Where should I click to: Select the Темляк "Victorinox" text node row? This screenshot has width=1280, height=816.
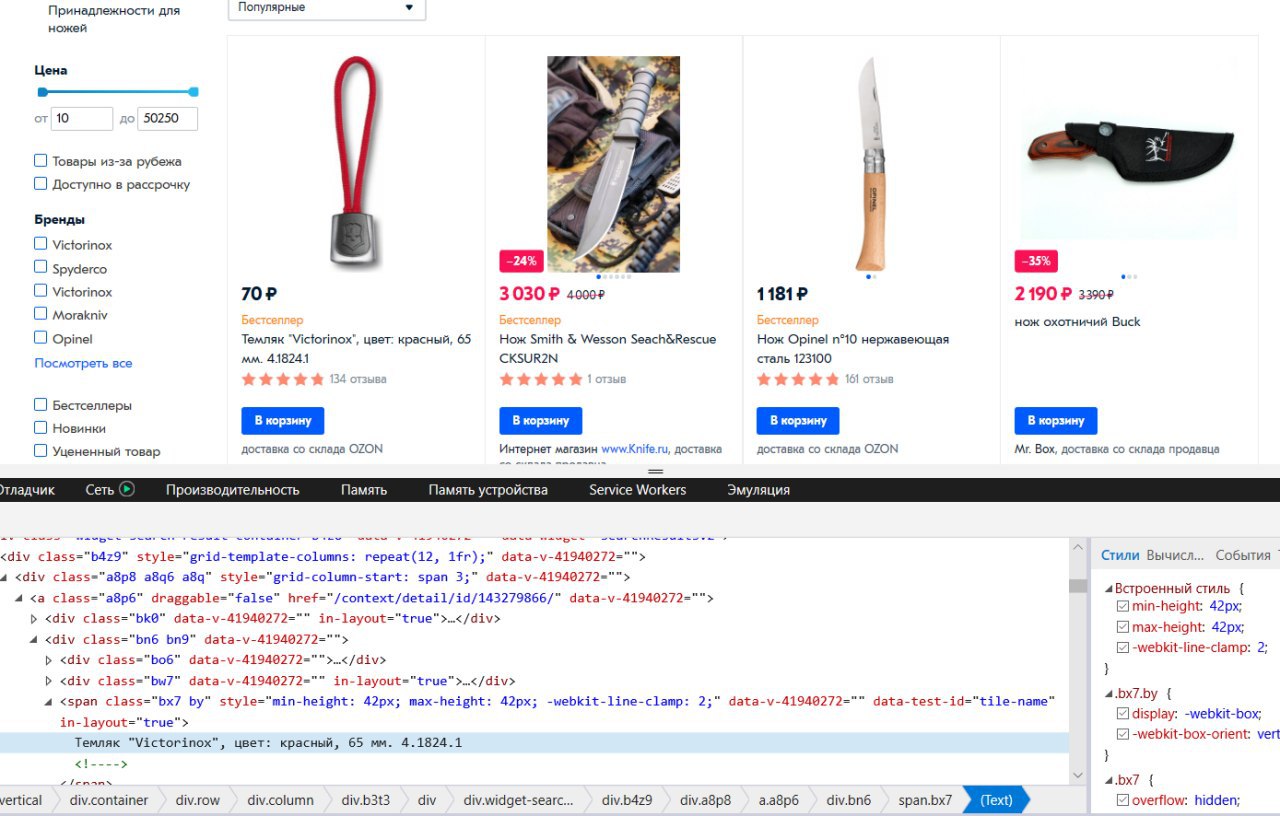(534, 743)
